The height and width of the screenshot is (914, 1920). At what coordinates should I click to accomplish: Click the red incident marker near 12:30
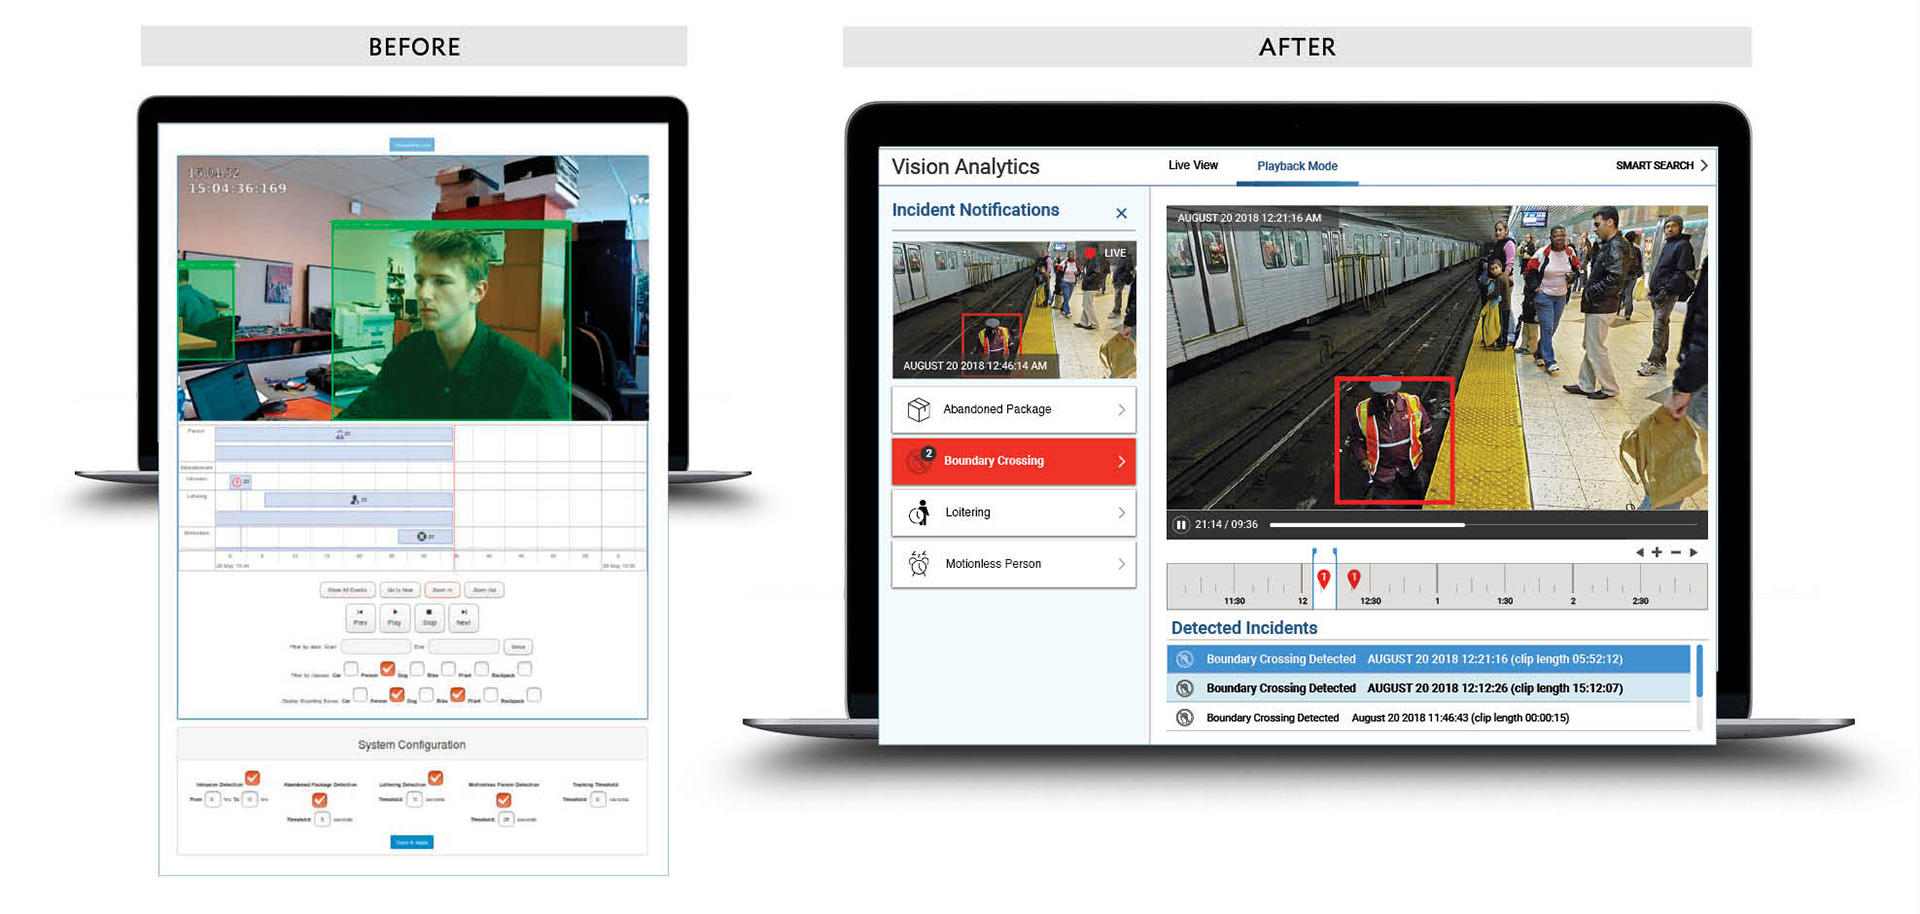[x=1353, y=578]
